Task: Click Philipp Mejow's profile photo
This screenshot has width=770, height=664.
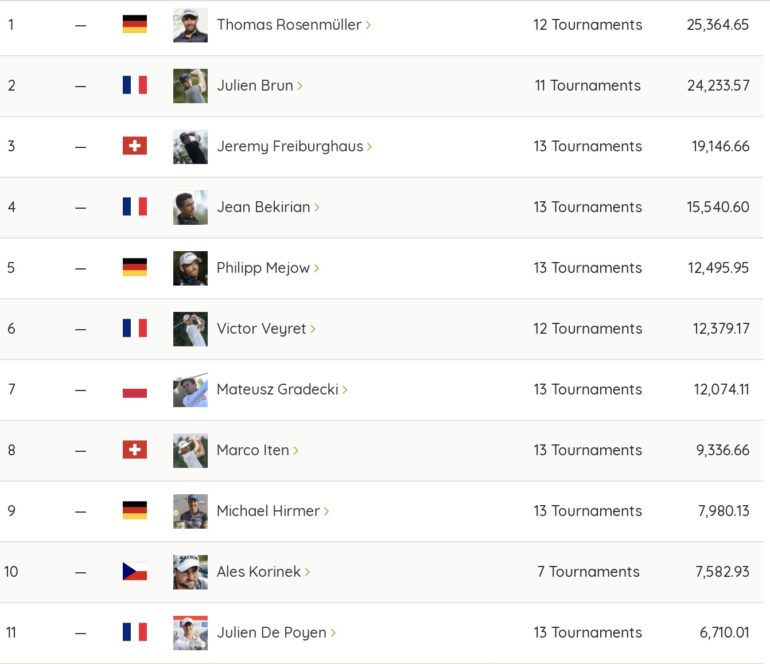Action: click(x=191, y=268)
